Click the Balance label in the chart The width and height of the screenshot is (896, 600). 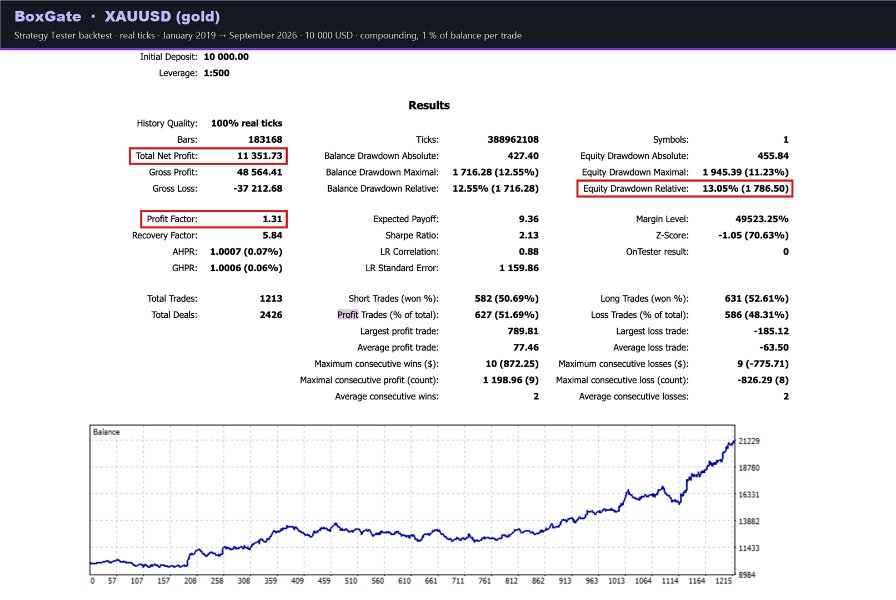point(106,432)
